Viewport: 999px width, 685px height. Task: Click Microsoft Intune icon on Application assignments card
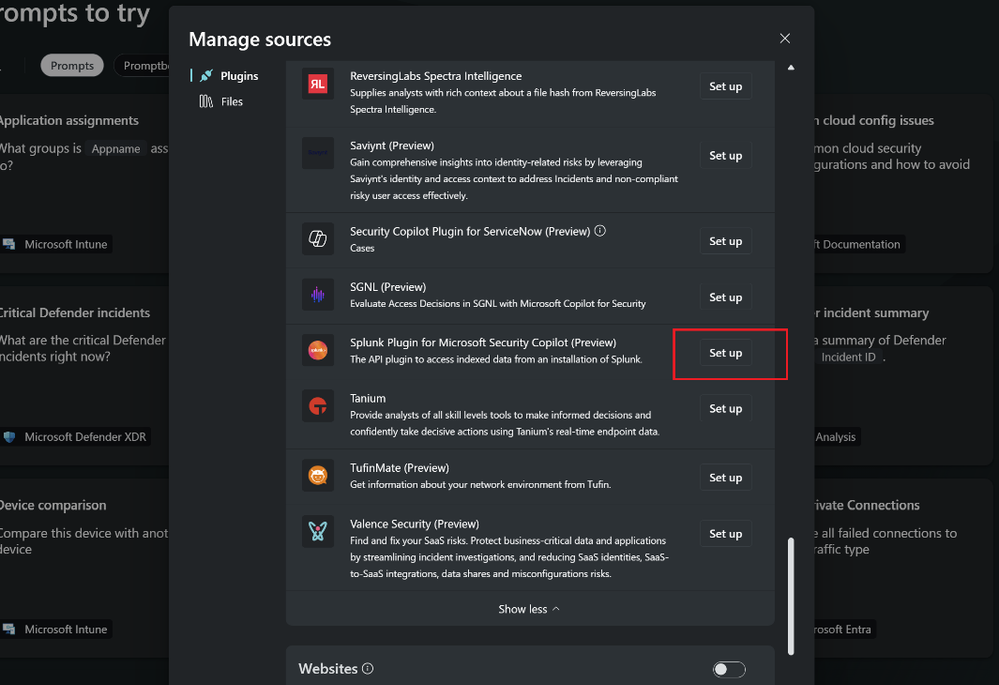[9, 244]
